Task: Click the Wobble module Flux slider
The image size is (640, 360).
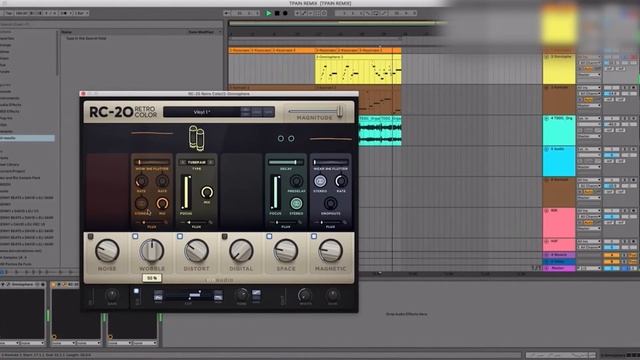Action: pyautogui.click(x=151, y=222)
